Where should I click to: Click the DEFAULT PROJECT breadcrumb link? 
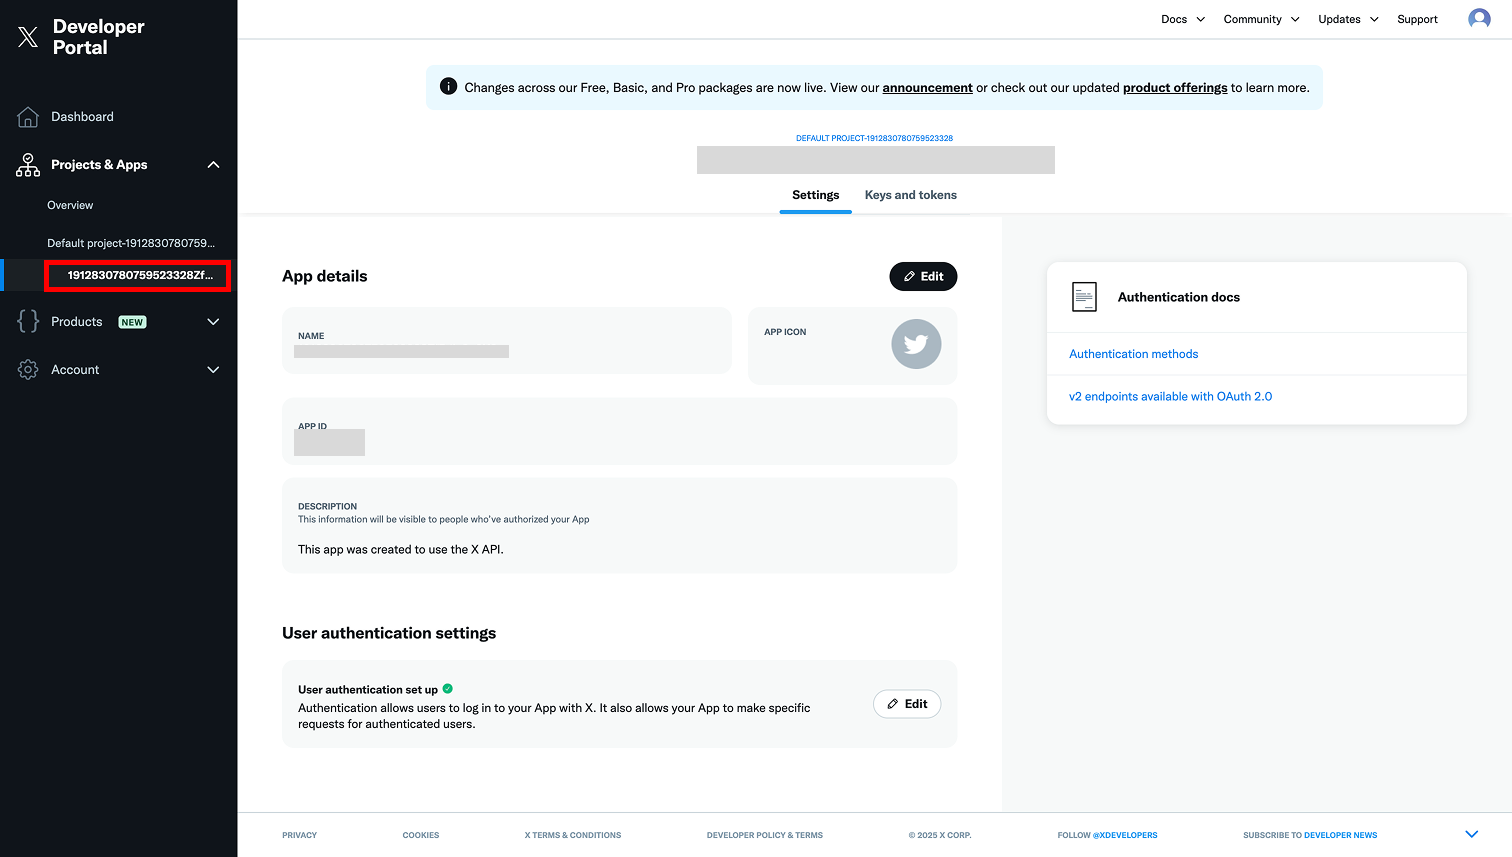[874, 138]
